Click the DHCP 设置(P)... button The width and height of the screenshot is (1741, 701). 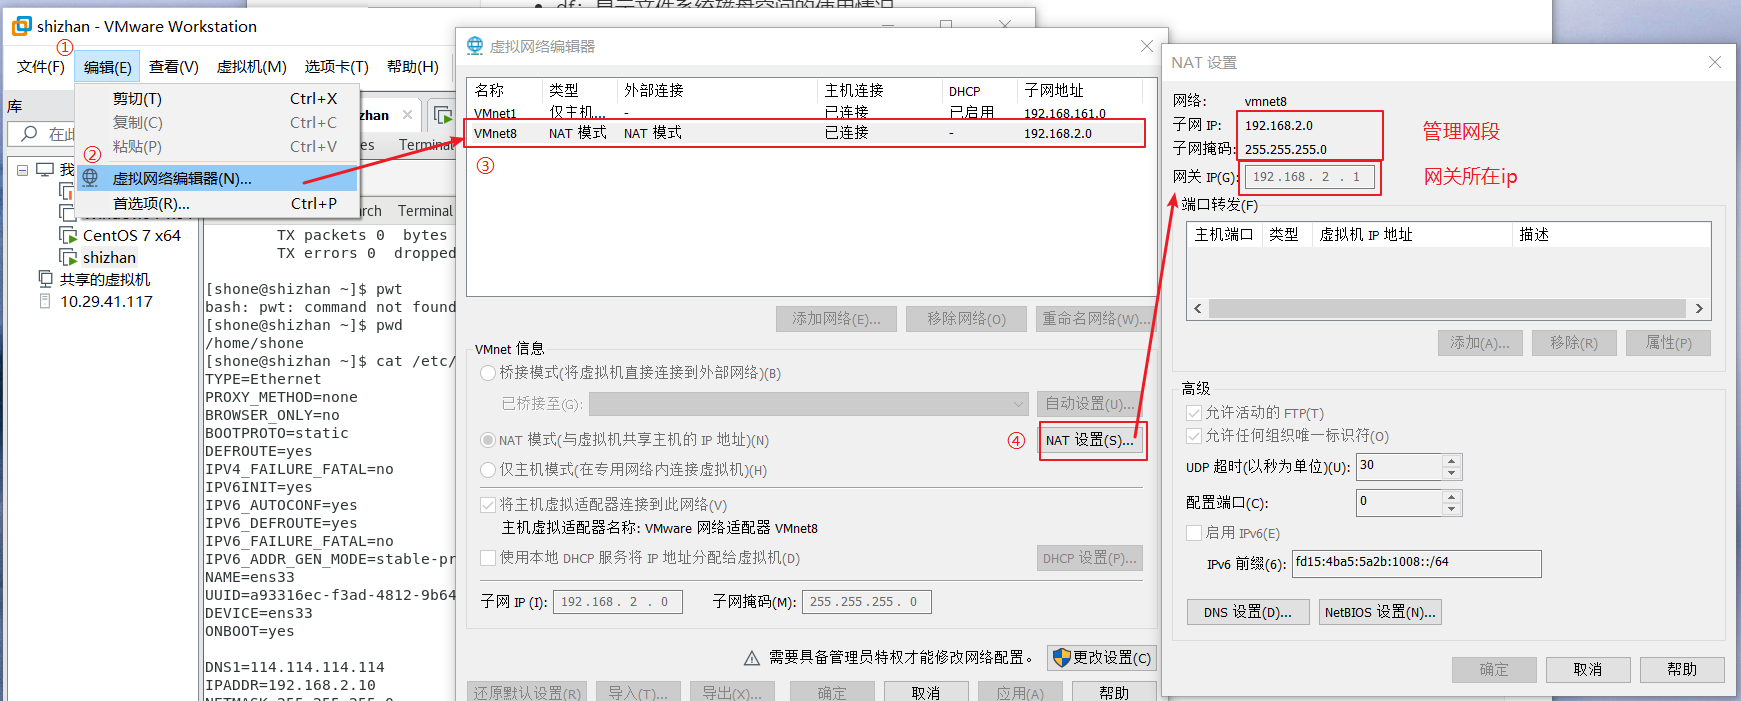1089,559
